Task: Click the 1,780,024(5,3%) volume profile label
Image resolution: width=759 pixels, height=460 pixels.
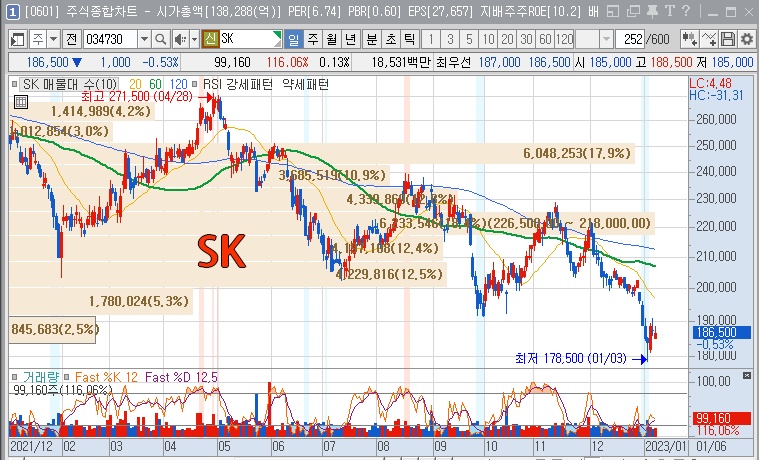Action: tap(138, 301)
